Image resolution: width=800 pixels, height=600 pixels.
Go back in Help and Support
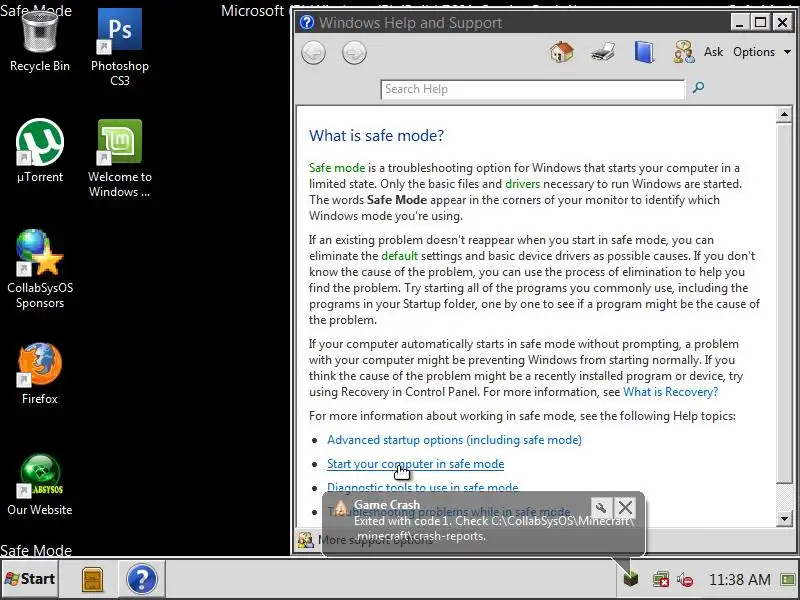pos(313,53)
